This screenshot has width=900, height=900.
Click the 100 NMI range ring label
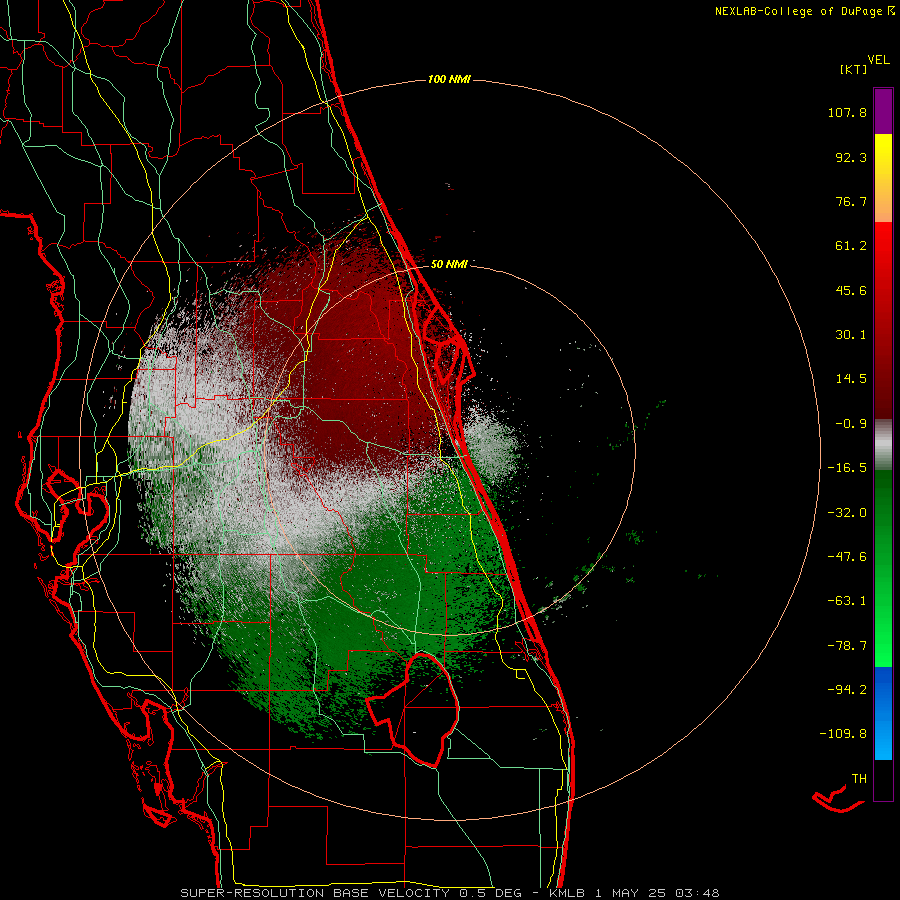click(449, 79)
